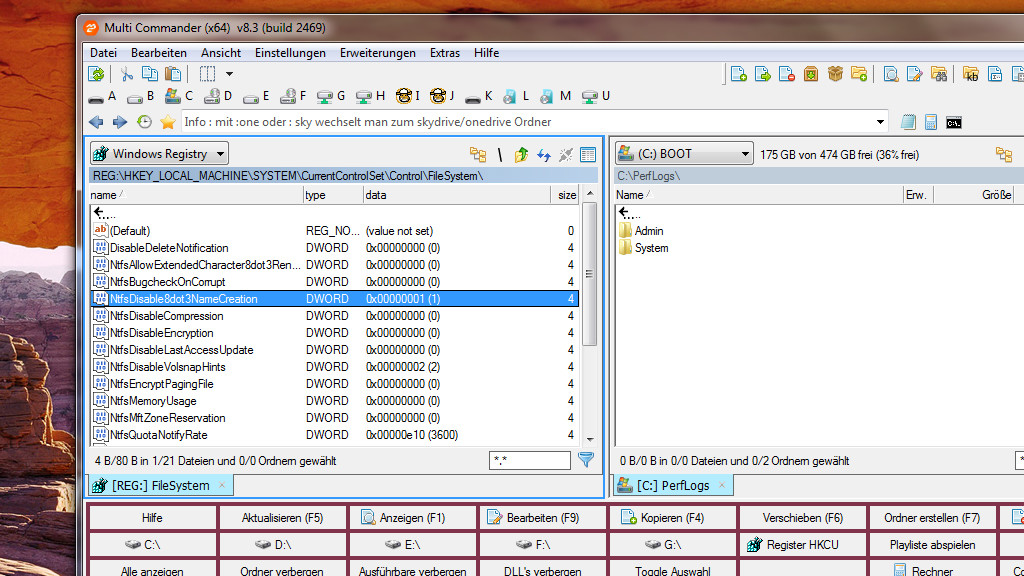Switch to drive G in drive bar
The height and width of the screenshot is (576, 1024).
coord(331,96)
